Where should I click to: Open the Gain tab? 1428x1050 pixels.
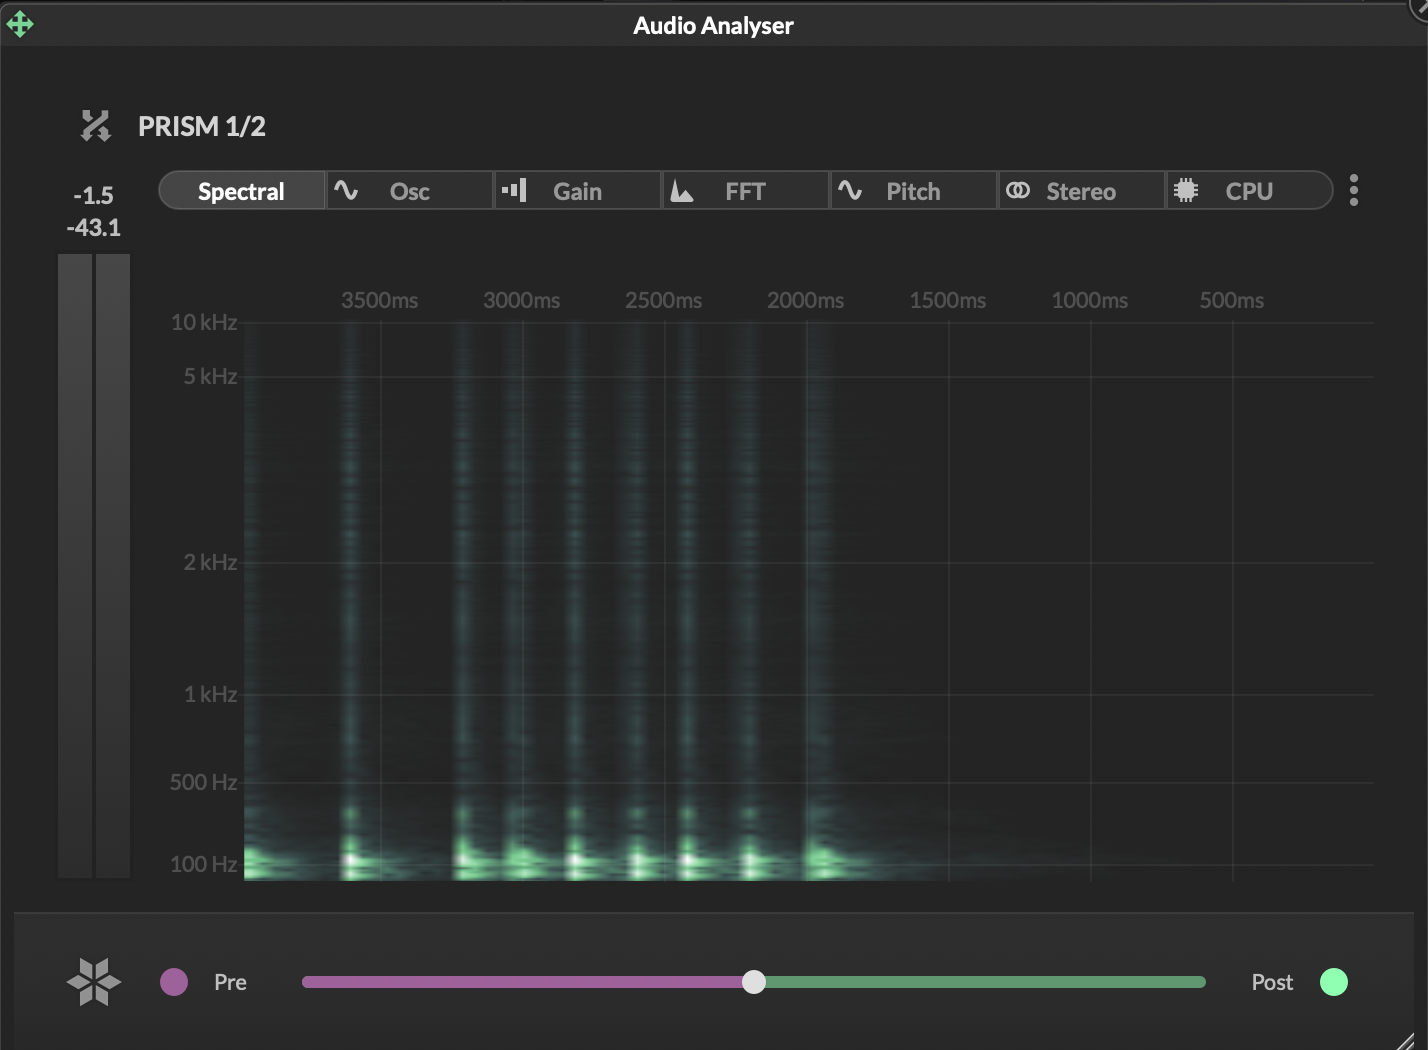coord(578,190)
